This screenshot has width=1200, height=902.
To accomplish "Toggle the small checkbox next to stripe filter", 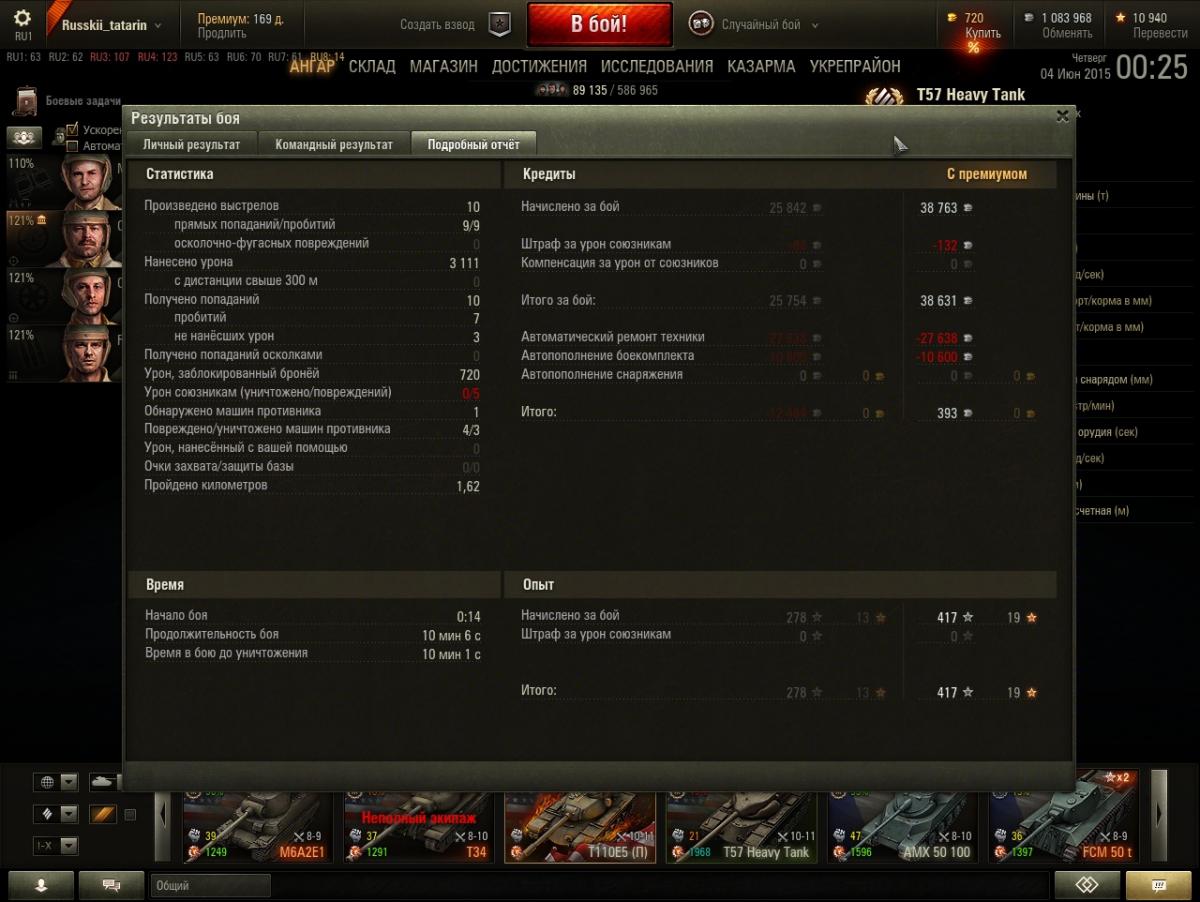I will tap(130, 814).
